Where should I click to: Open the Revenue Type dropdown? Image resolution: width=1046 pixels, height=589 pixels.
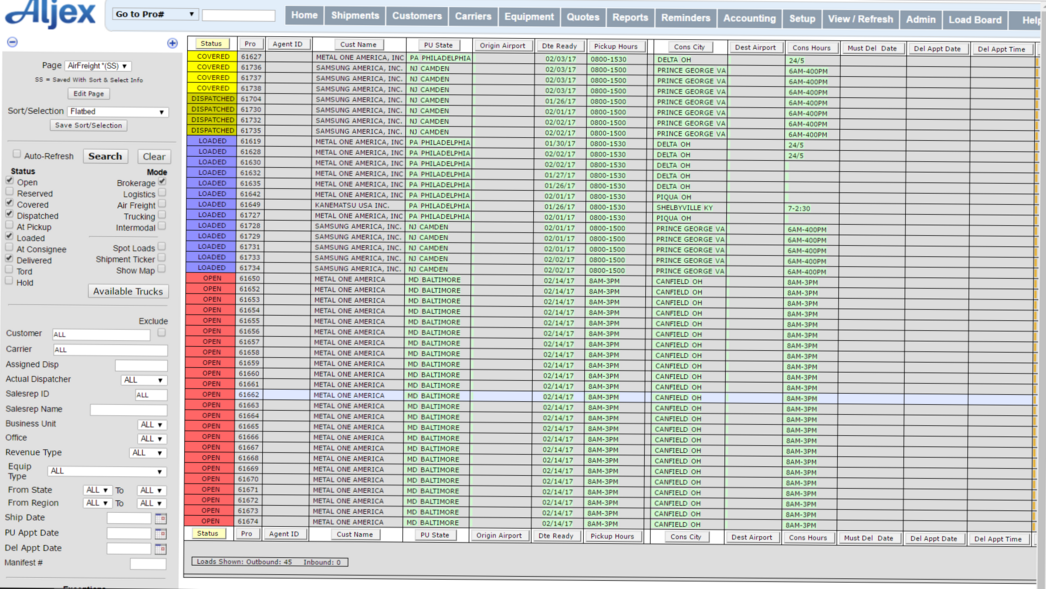(x=147, y=453)
